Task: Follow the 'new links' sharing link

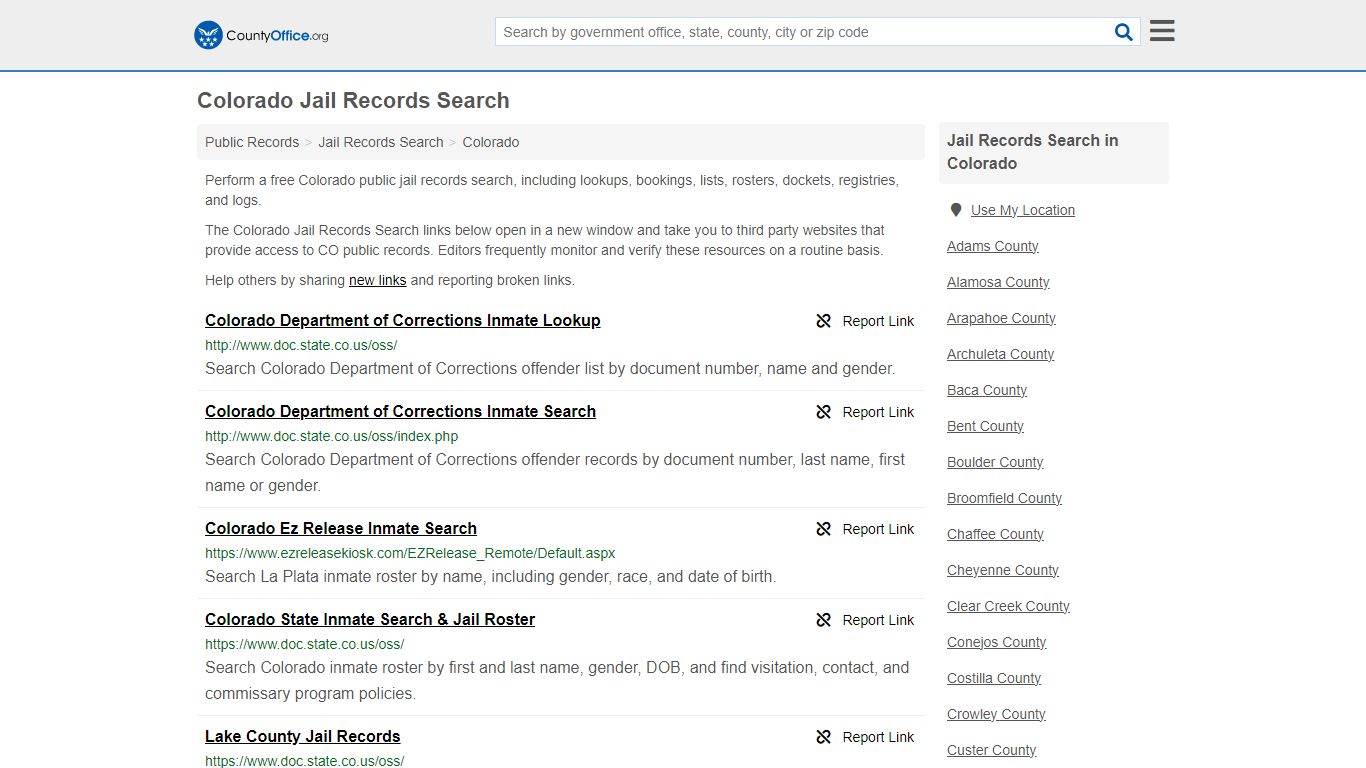Action: pos(377,280)
